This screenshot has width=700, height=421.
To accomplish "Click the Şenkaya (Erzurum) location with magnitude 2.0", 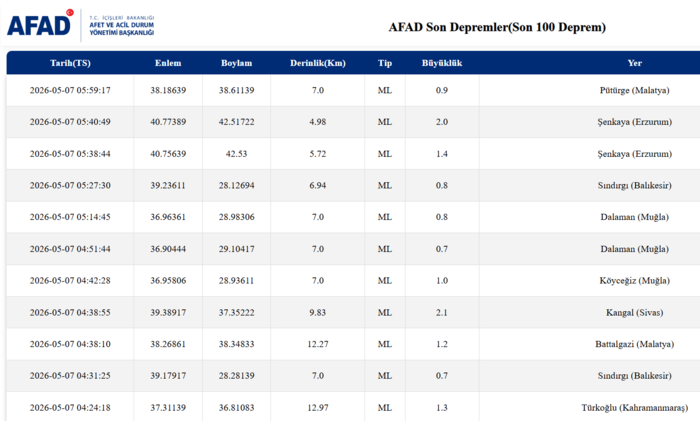I will [x=634, y=122].
